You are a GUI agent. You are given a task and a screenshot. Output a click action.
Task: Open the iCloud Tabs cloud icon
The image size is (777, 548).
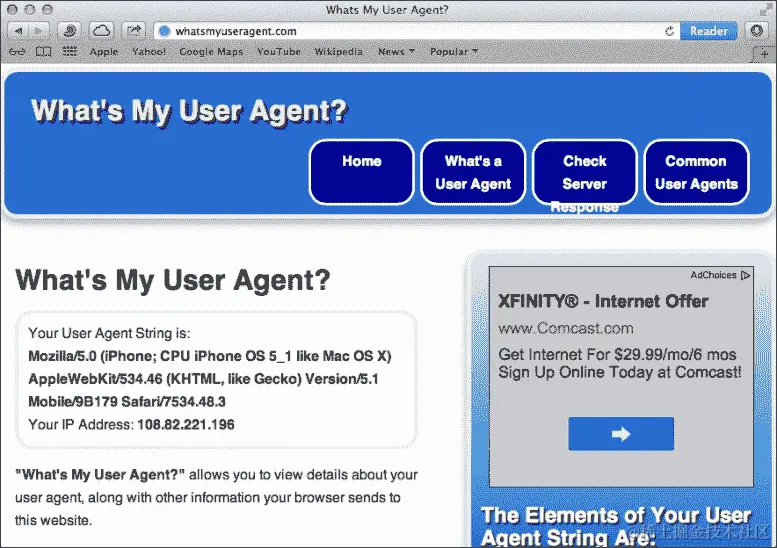(x=102, y=31)
